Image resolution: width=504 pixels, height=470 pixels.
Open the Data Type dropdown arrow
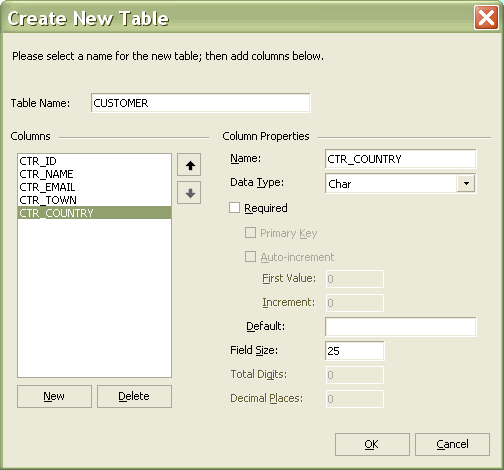point(466,183)
